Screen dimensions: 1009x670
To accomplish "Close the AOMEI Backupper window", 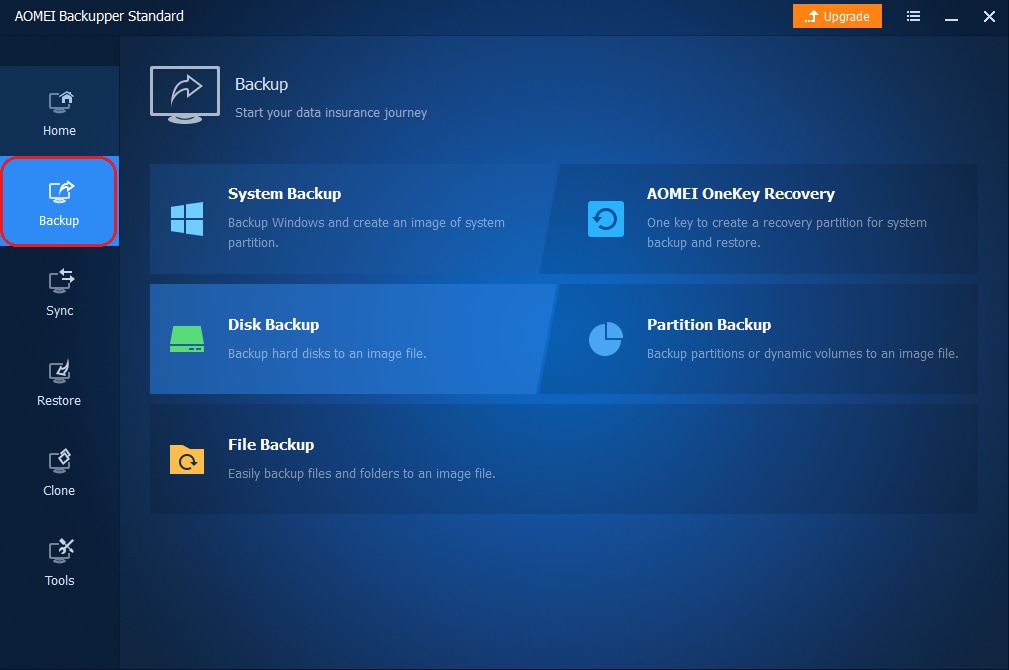I will click(989, 17).
